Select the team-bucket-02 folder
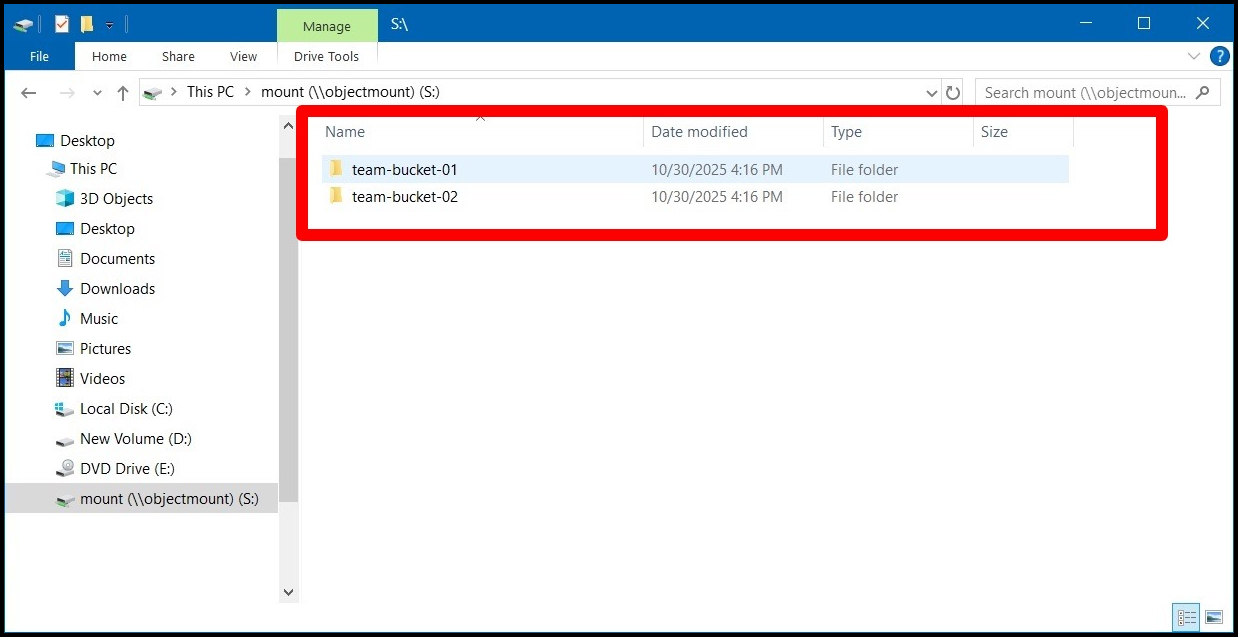Image resolution: width=1238 pixels, height=637 pixels. [x=404, y=197]
